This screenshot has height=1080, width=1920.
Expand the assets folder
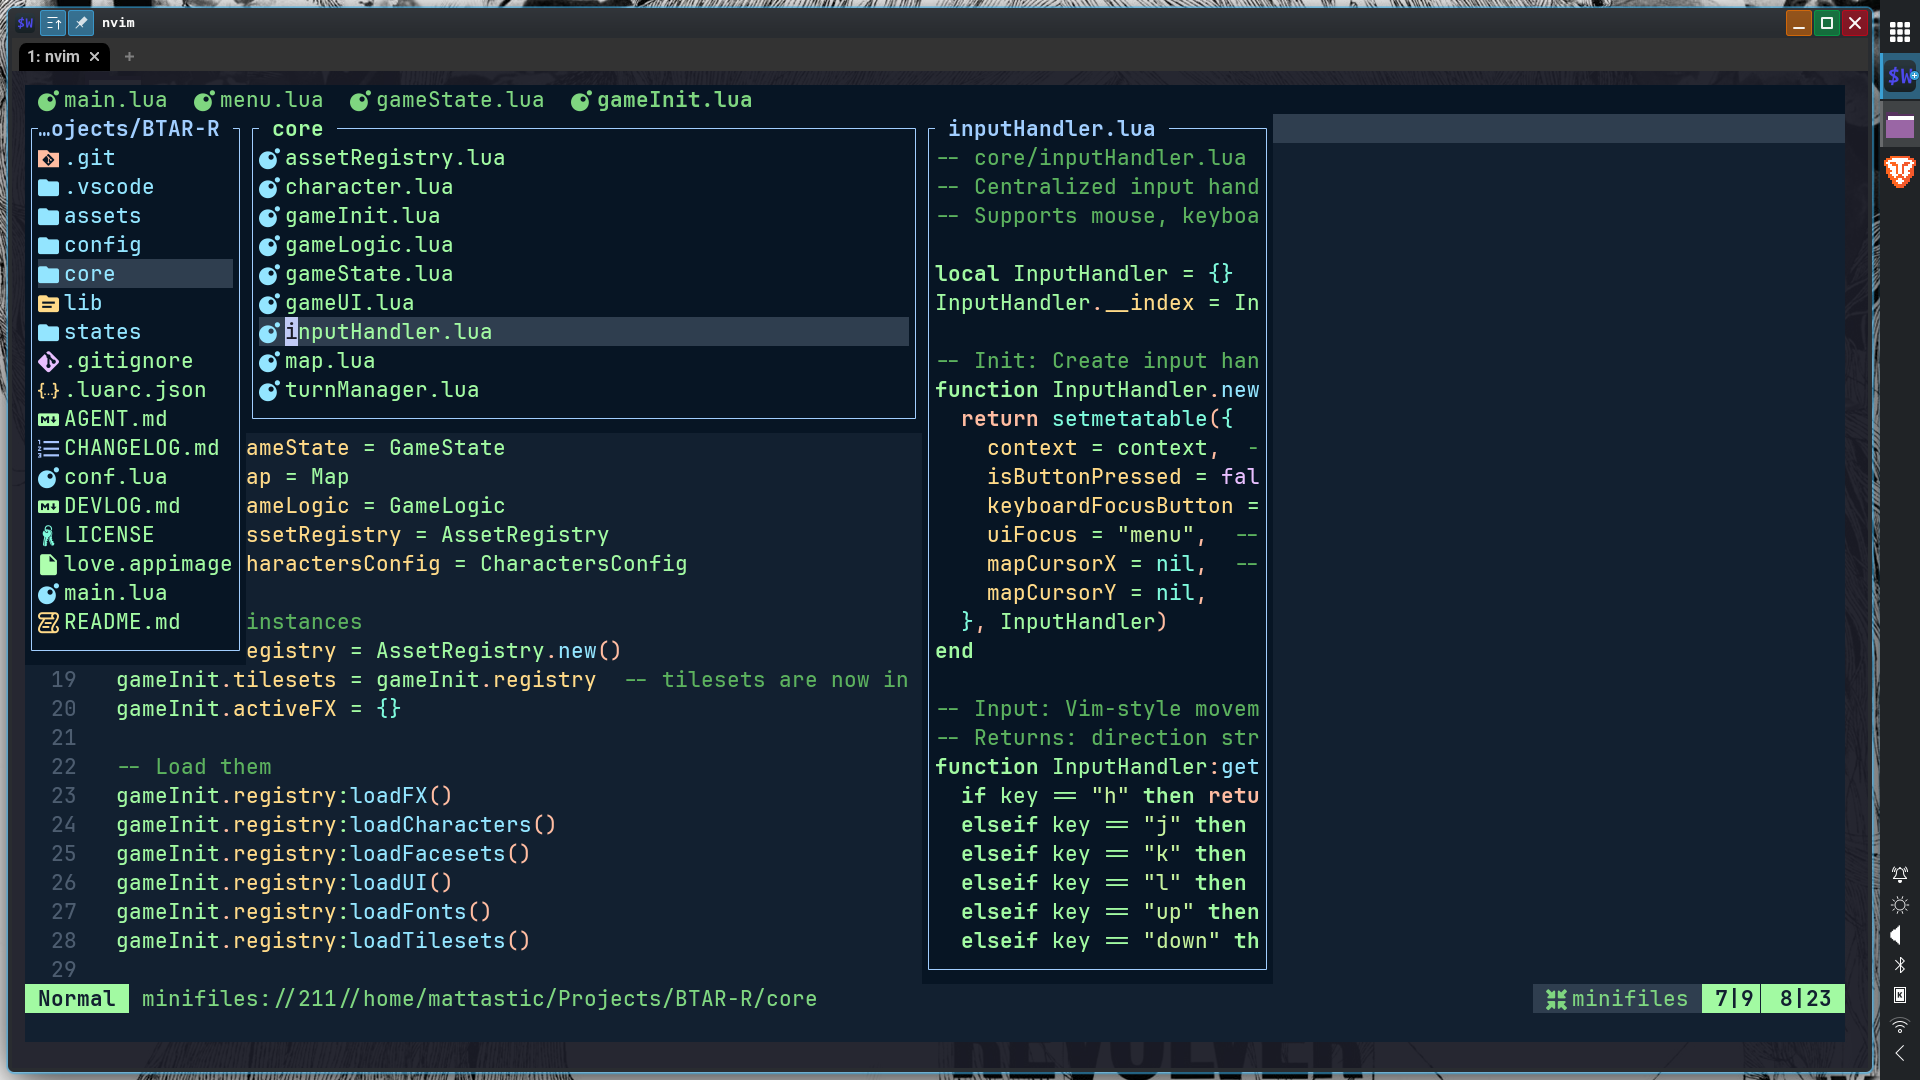(102, 216)
